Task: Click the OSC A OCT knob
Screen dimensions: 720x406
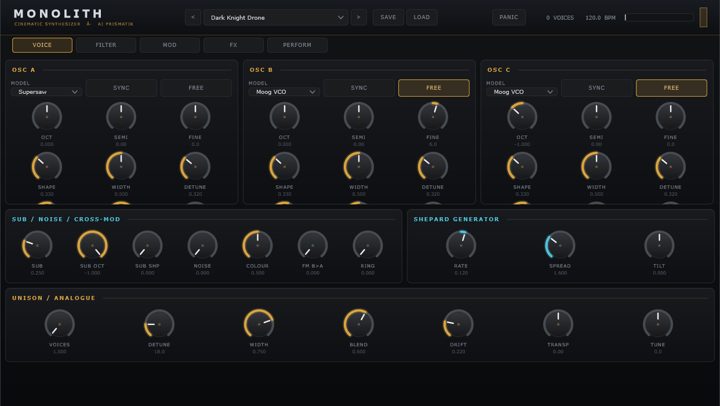Action: (47, 117)
